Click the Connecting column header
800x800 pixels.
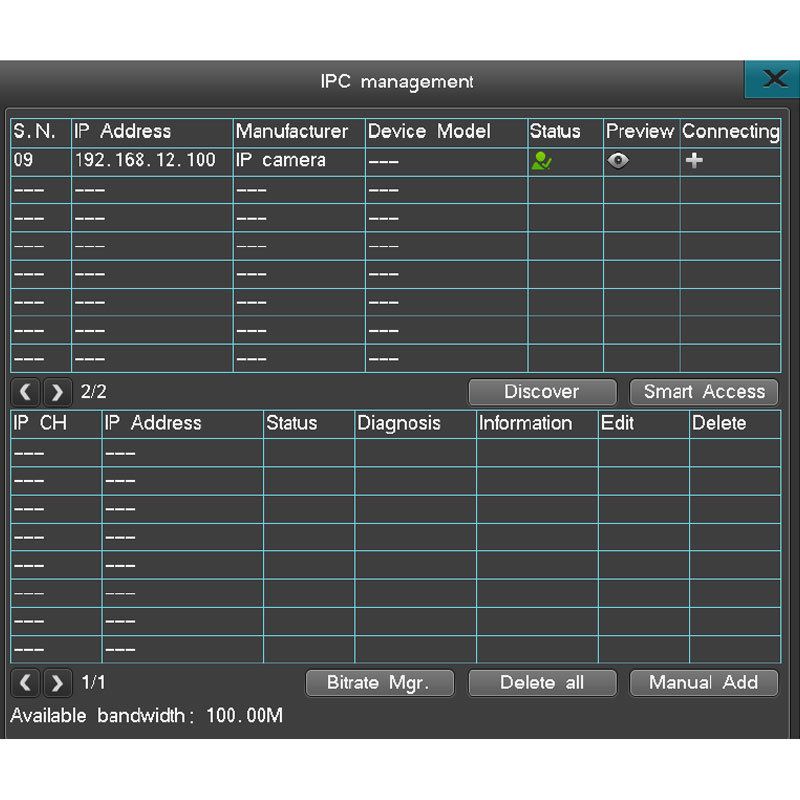(731, 133)
